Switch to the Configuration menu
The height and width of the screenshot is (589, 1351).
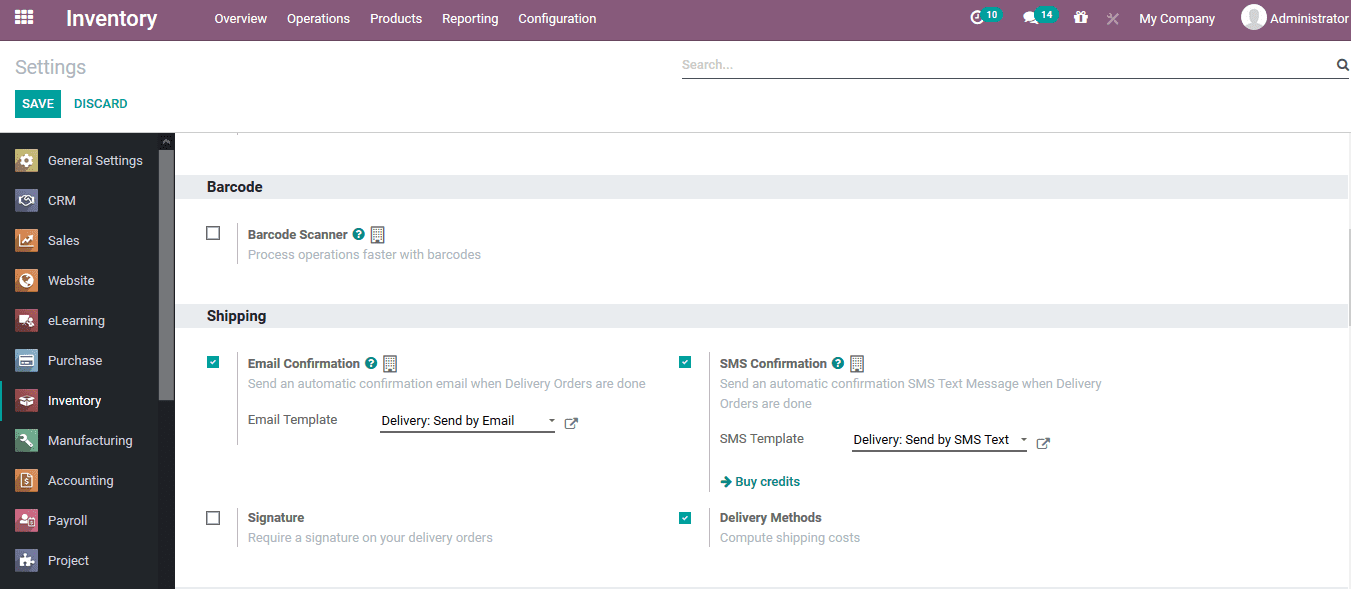557,18
